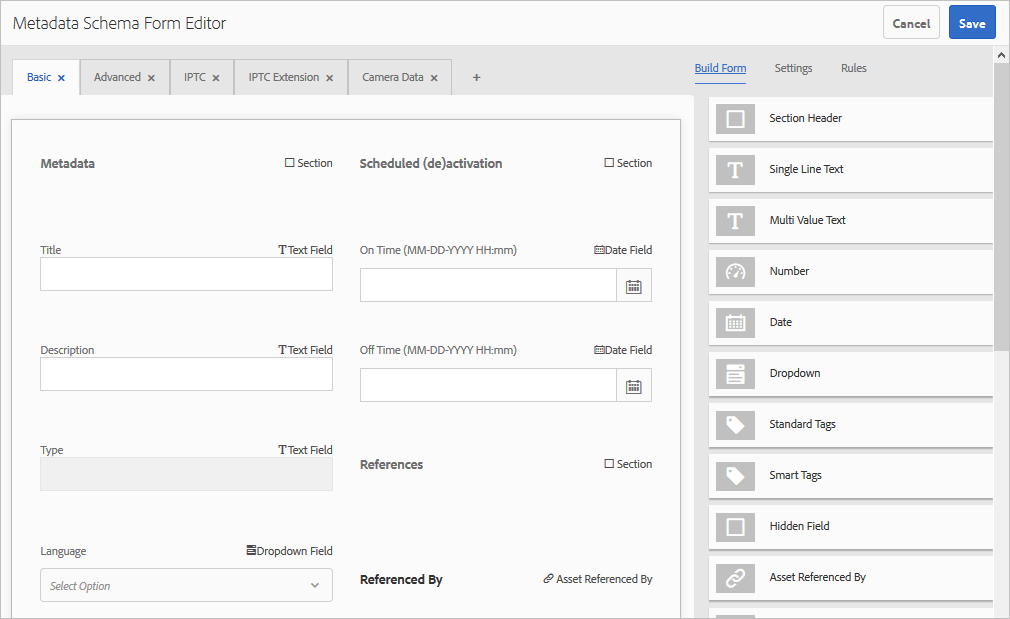The height and width of the screenshot is (619, 1010).
Task: Click inside the Title text field
Action: coord(186,274)
